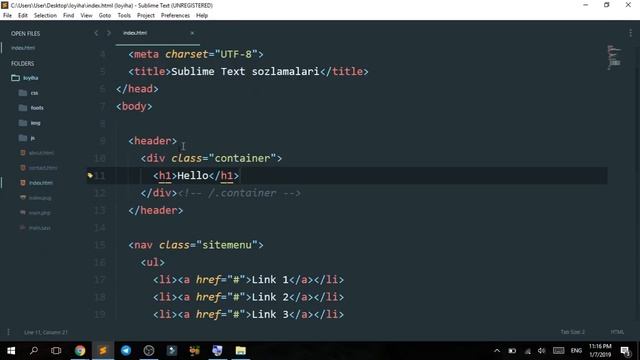The image size is (640, 360).
Task: Click the battery tray icon
Action: [512, 351]
